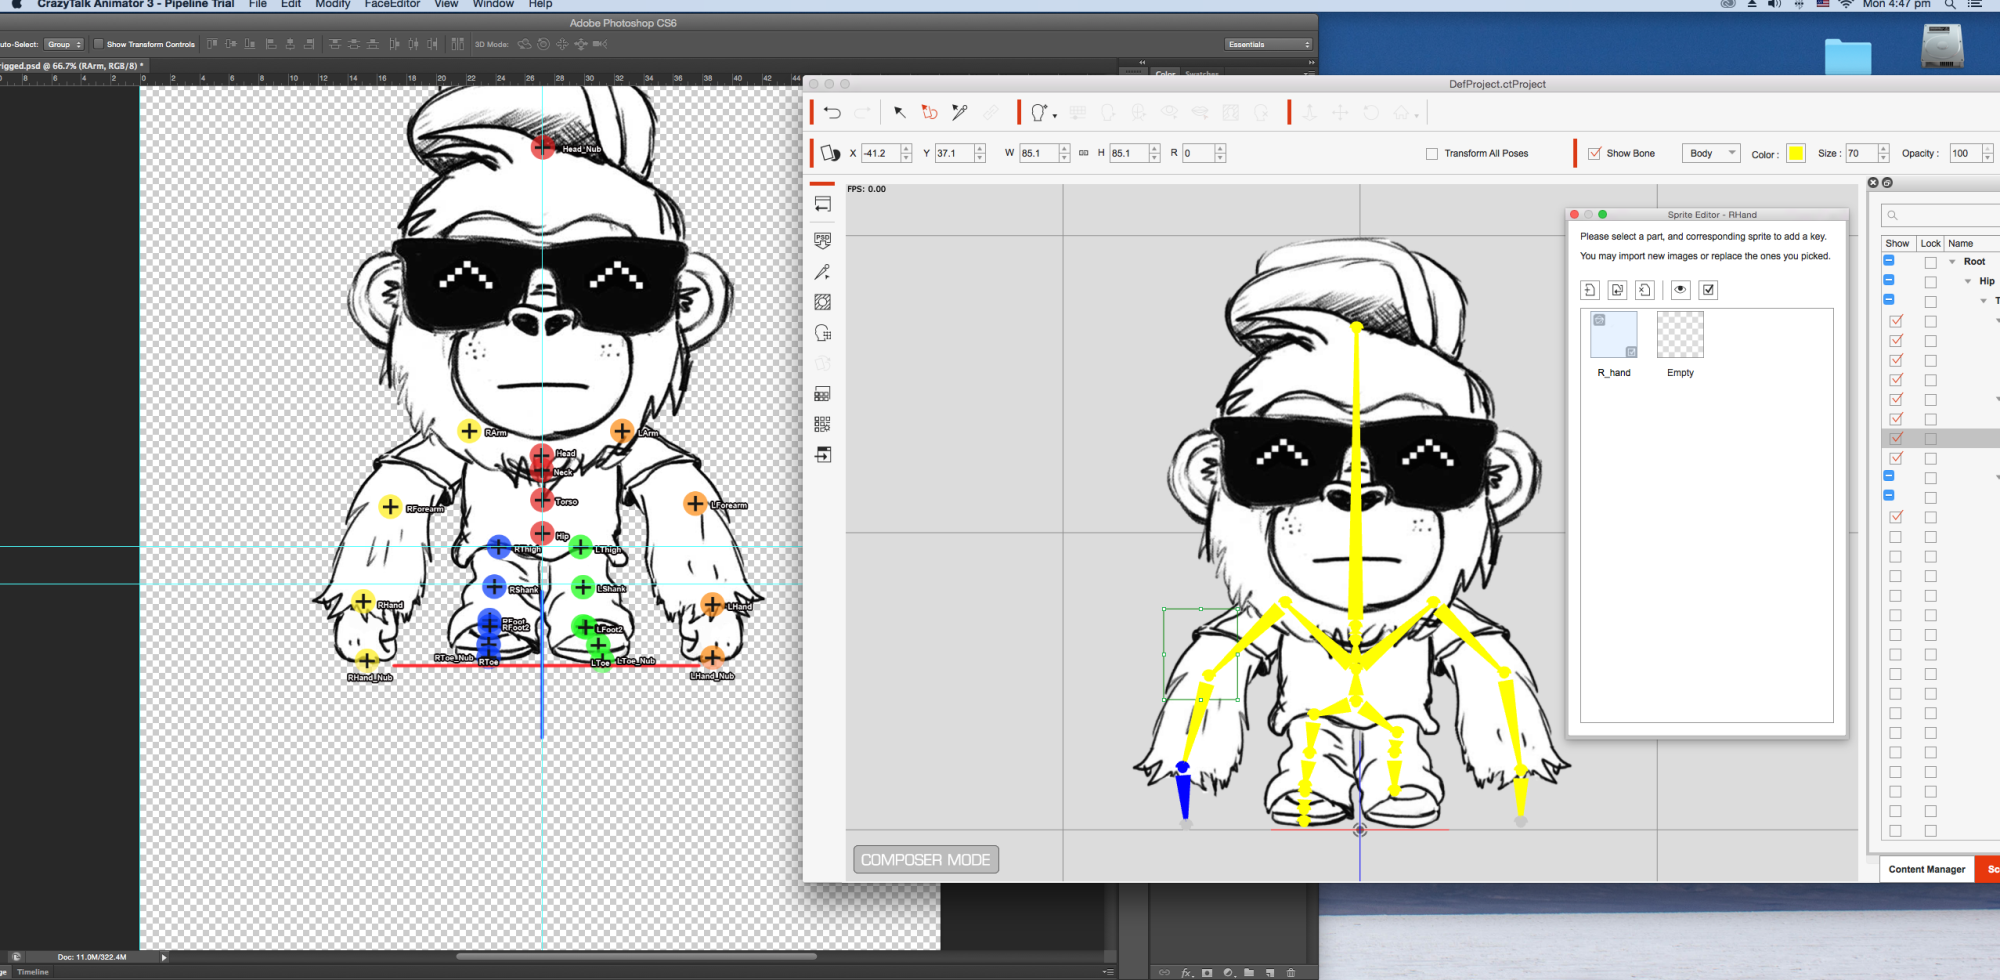Click the Opacity value field
Viewport: 2000px width, 980px height.
tap(1965, 153)
